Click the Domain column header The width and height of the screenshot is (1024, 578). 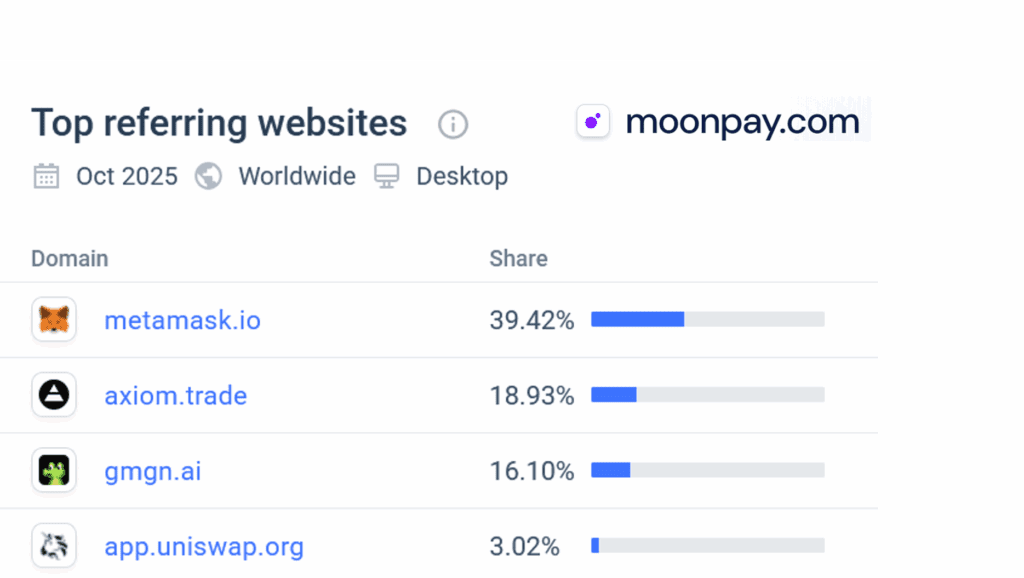[69, 258]
